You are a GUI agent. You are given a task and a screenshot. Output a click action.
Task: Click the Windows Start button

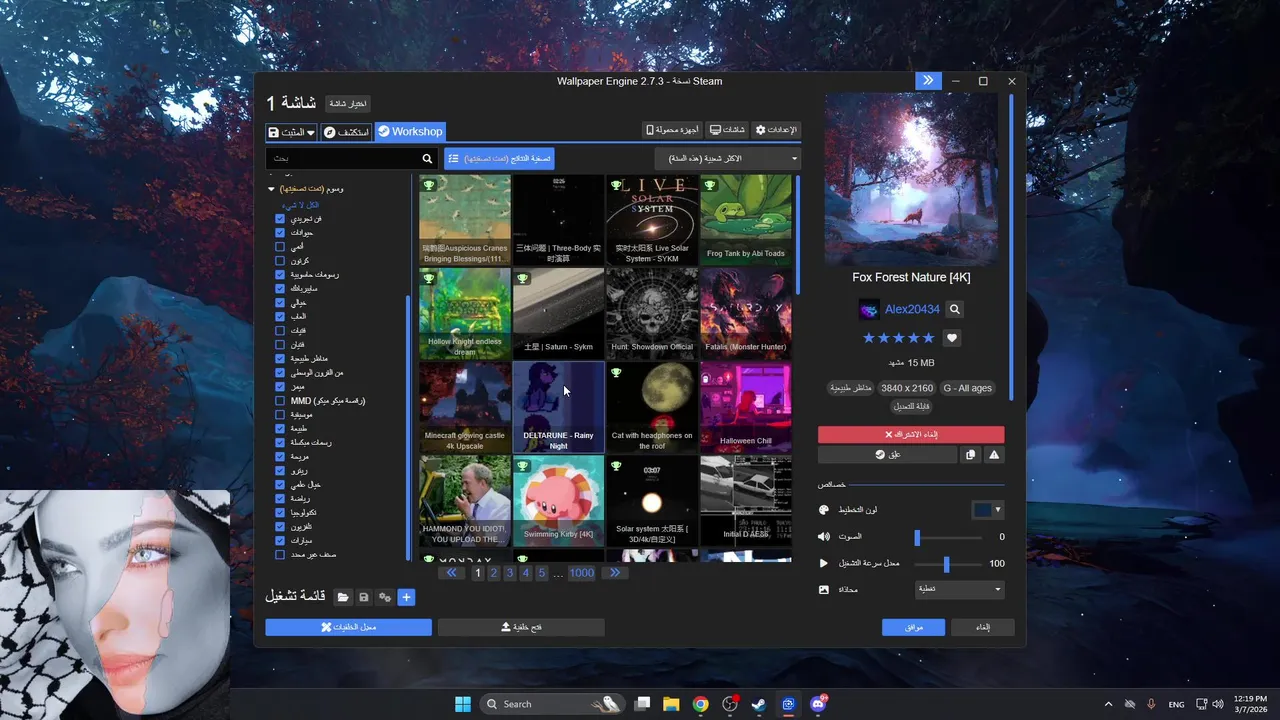pos(463,704)
